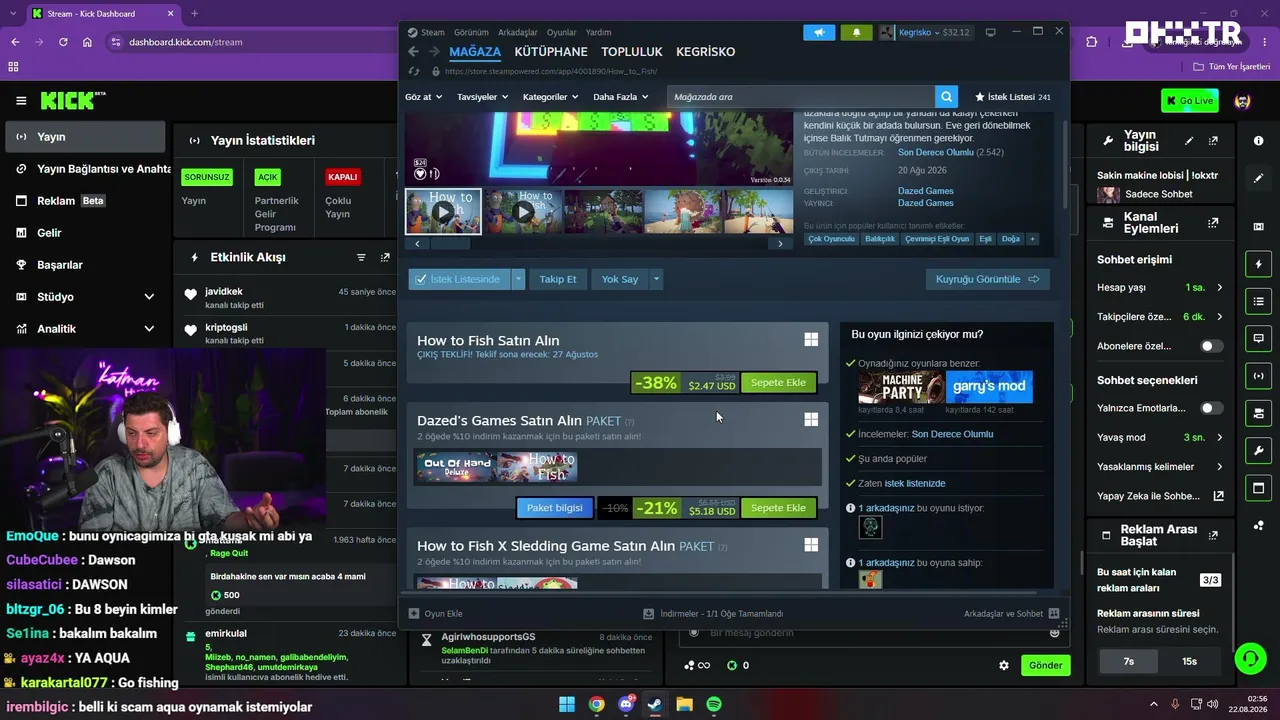This screenshot has height=720, width=1280.
Task: Open Tavsiyeler dropdown in Steam store
Action: click(482, 97)
